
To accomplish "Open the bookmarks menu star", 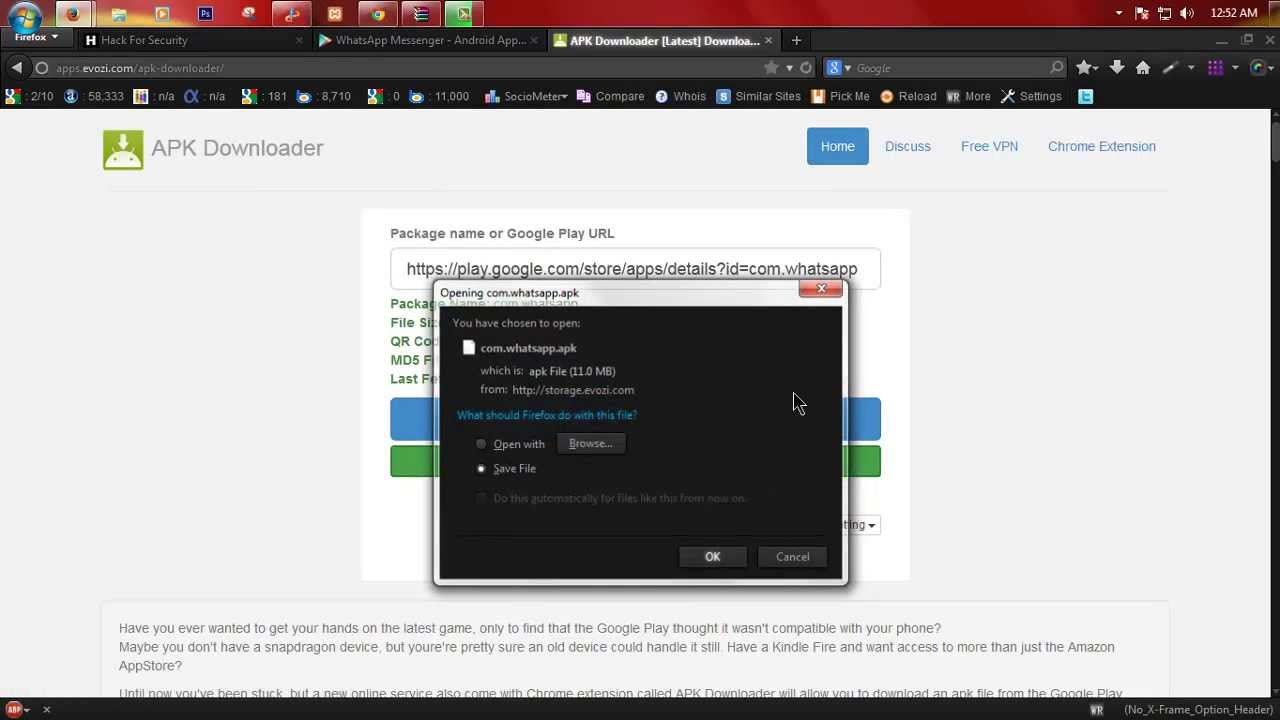I will point(1087,68).
